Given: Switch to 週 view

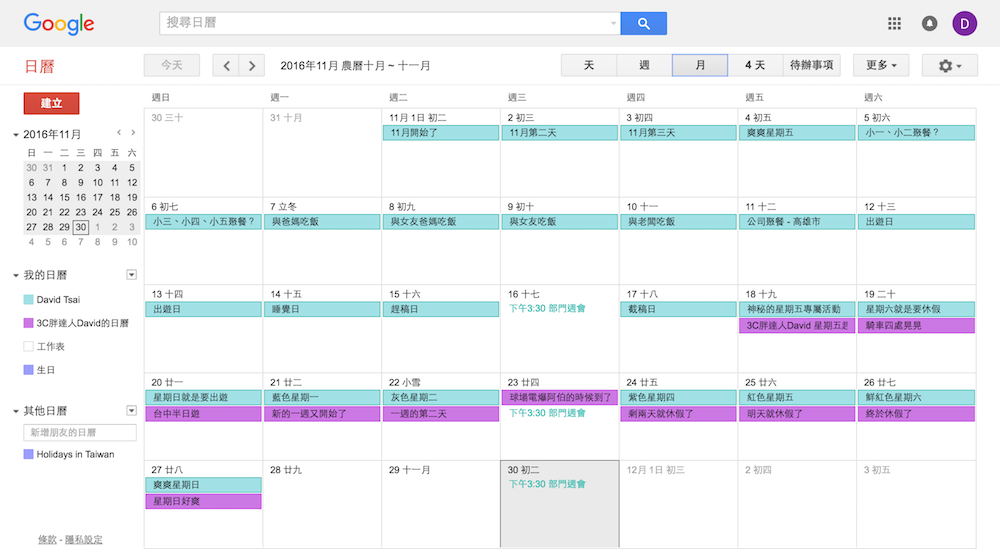Looking at the screenshot, I should point(644,66).
